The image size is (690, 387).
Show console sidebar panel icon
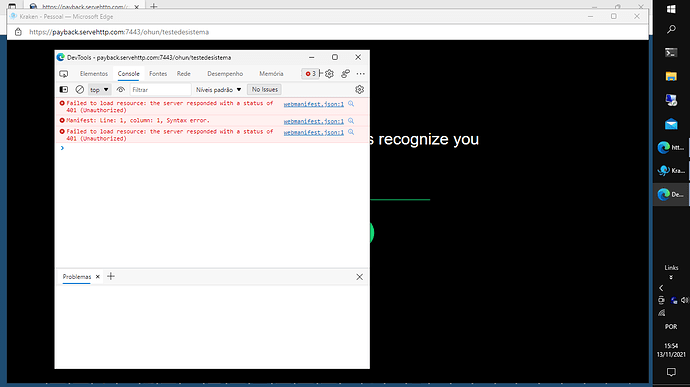click(64, 90)
